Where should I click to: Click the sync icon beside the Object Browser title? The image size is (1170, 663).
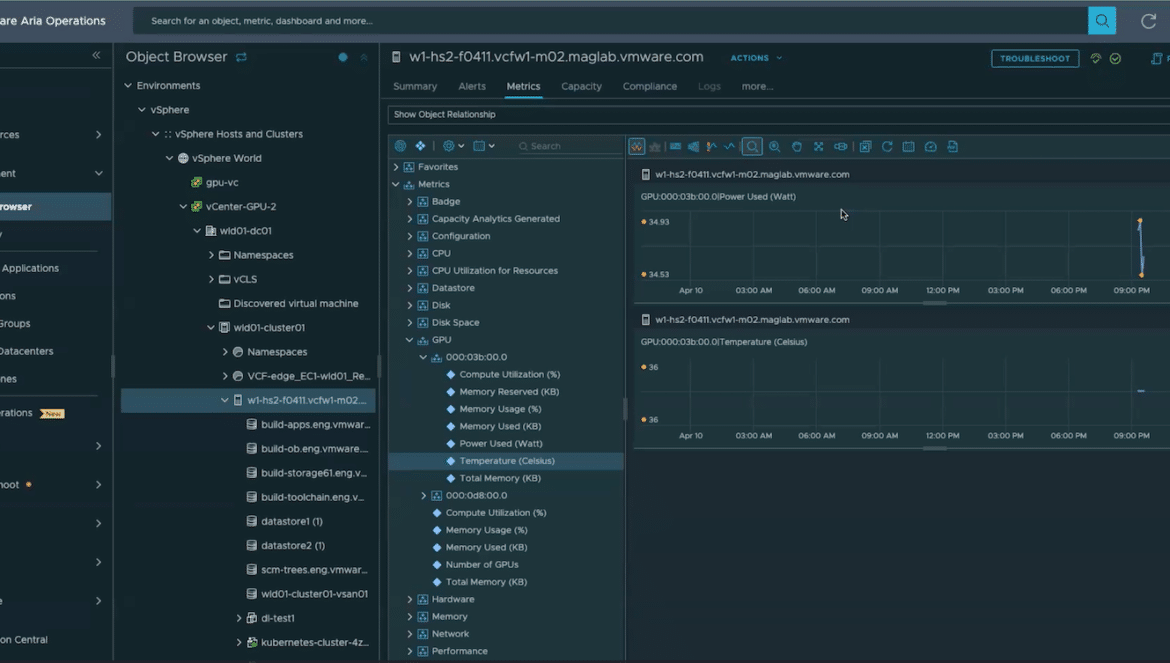point(241,57)
